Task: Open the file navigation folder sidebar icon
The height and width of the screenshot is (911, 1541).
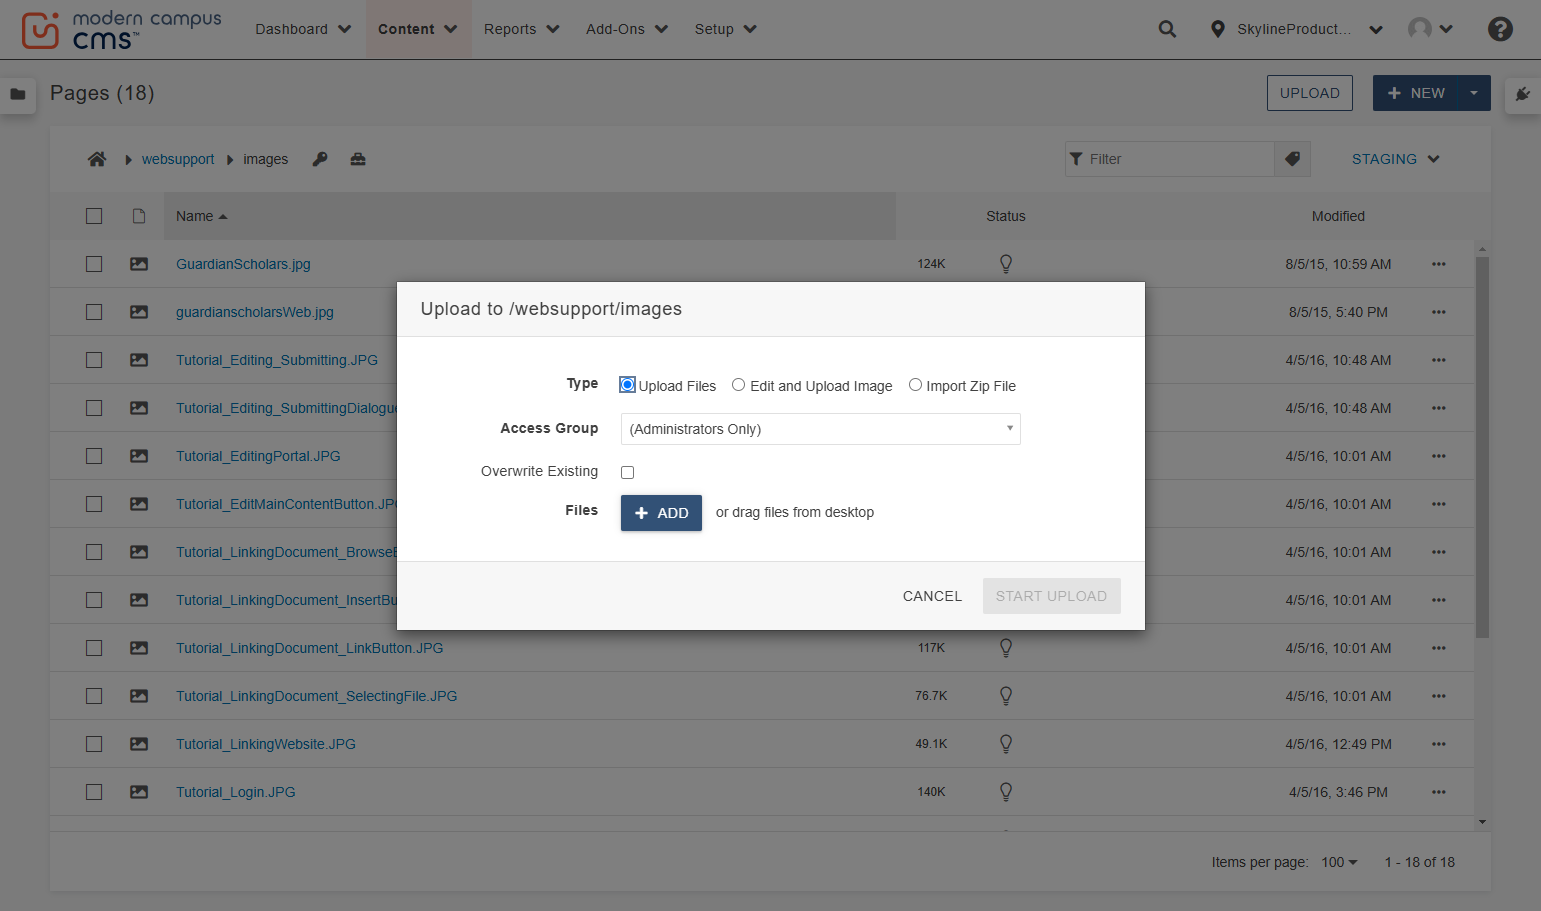Action: (18, 94)
